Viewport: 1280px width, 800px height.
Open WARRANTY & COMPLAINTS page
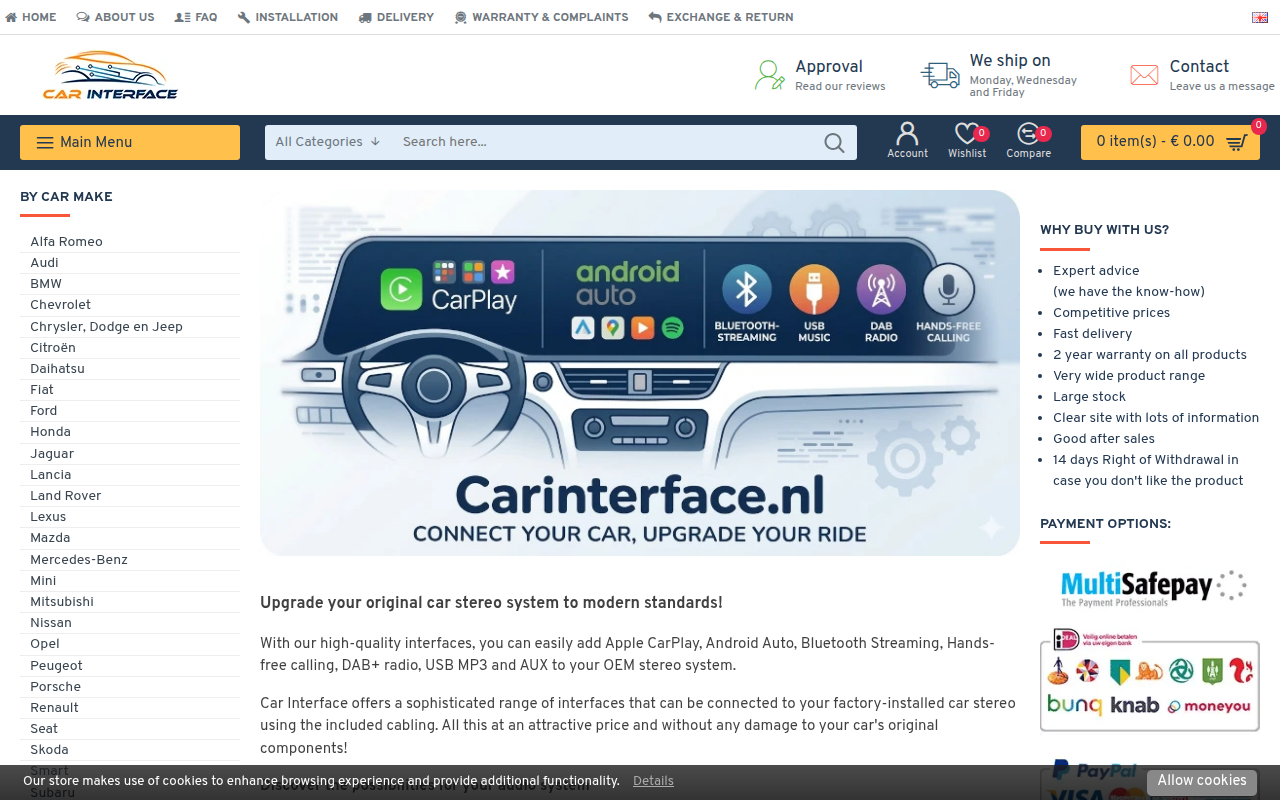pos(541,17)
